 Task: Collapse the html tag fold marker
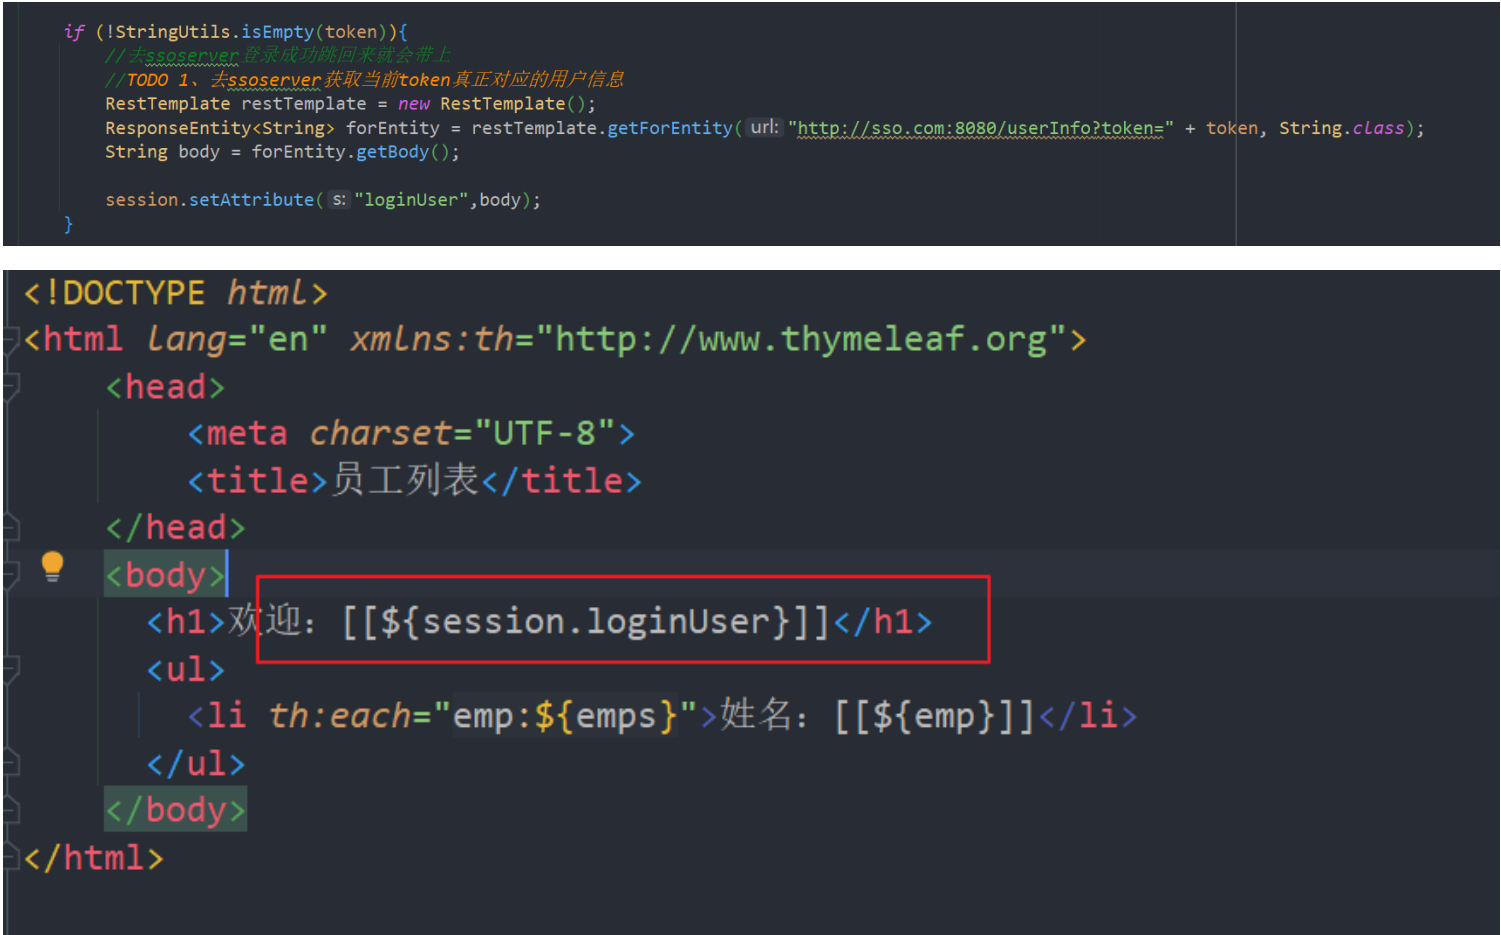pos(11,339)
